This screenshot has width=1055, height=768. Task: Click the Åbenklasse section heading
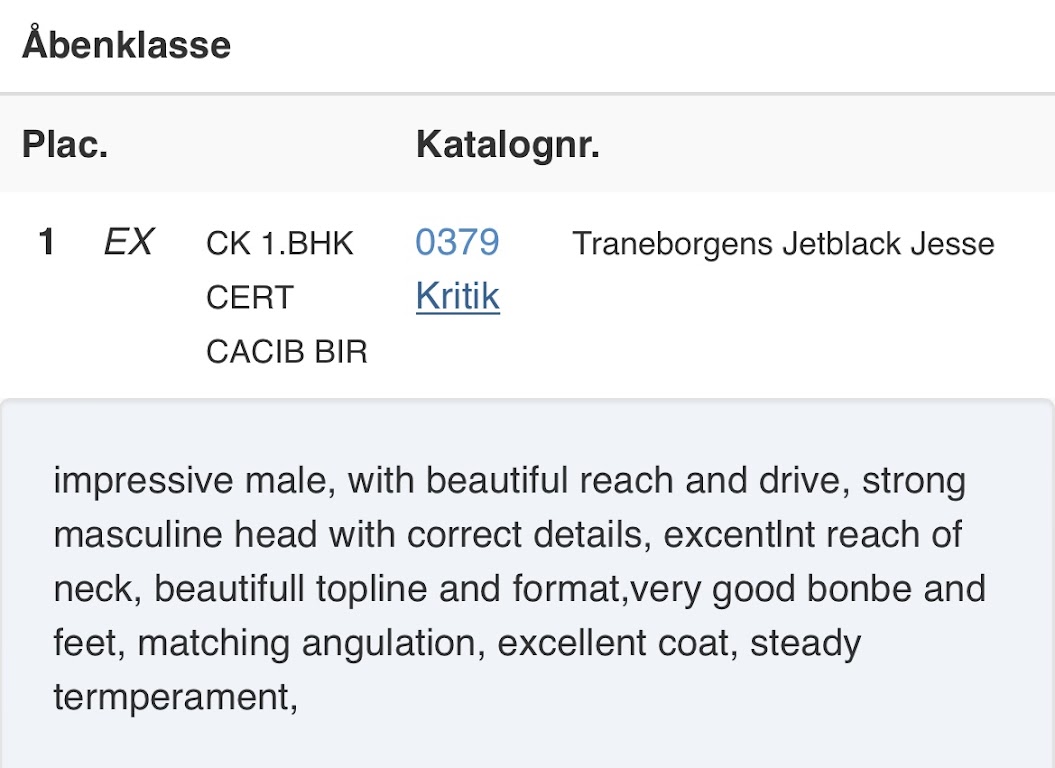pos(126,44)
